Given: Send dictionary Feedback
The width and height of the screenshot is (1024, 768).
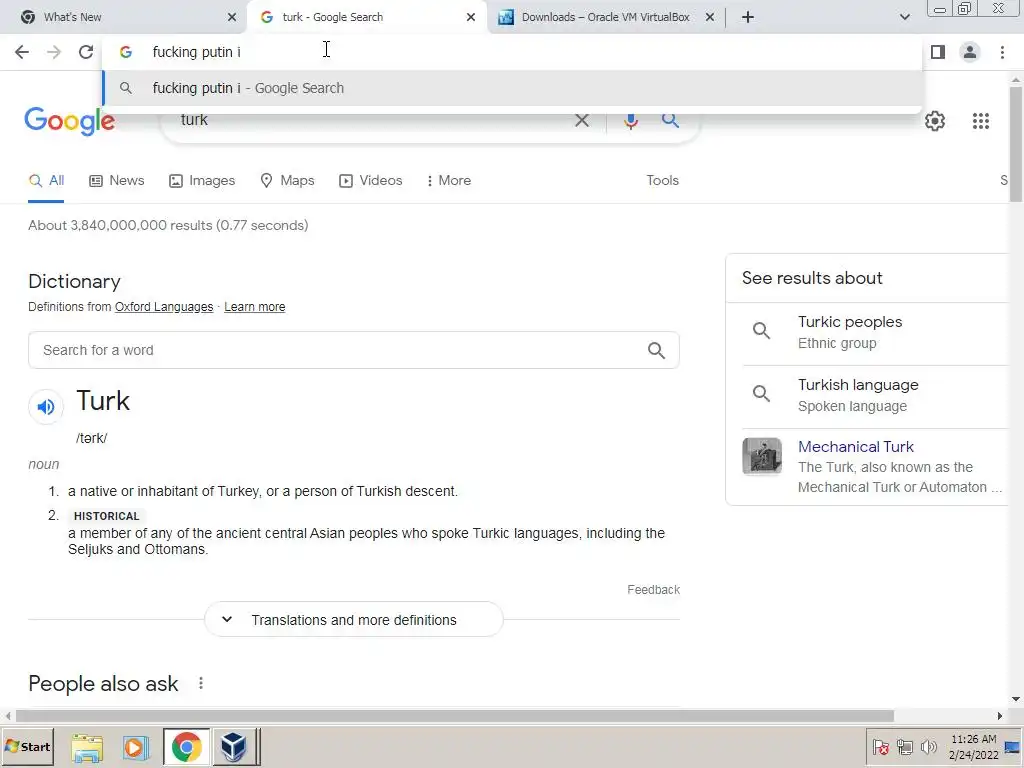Looking at the screenshot, I should pos(654,590).
